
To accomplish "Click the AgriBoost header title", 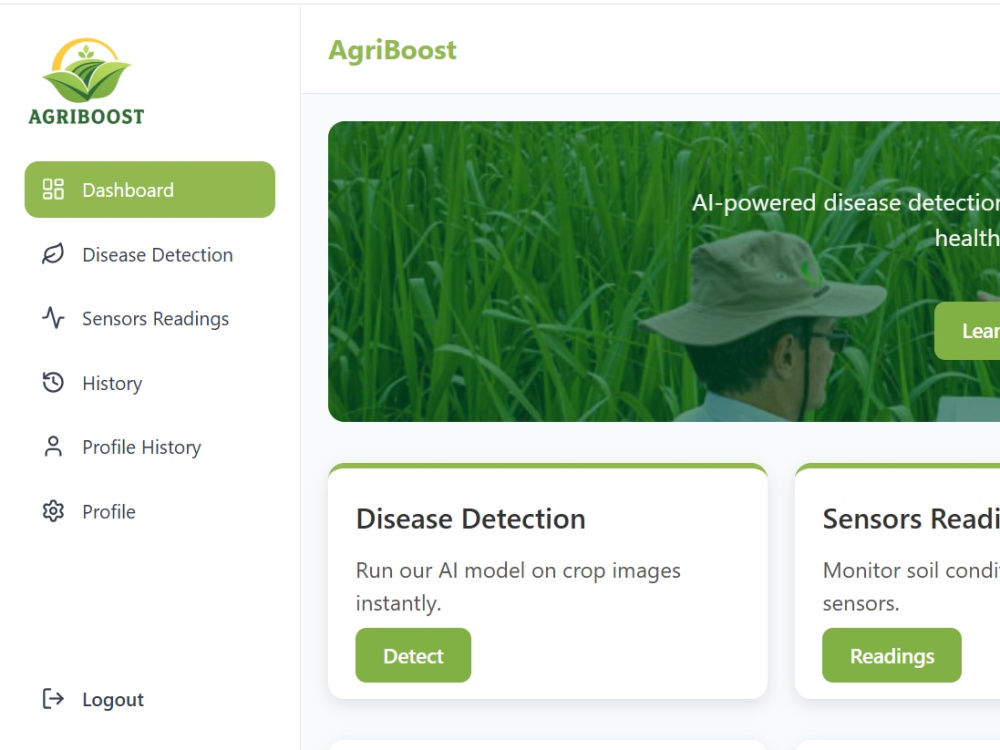I will [x=392, y=50].
